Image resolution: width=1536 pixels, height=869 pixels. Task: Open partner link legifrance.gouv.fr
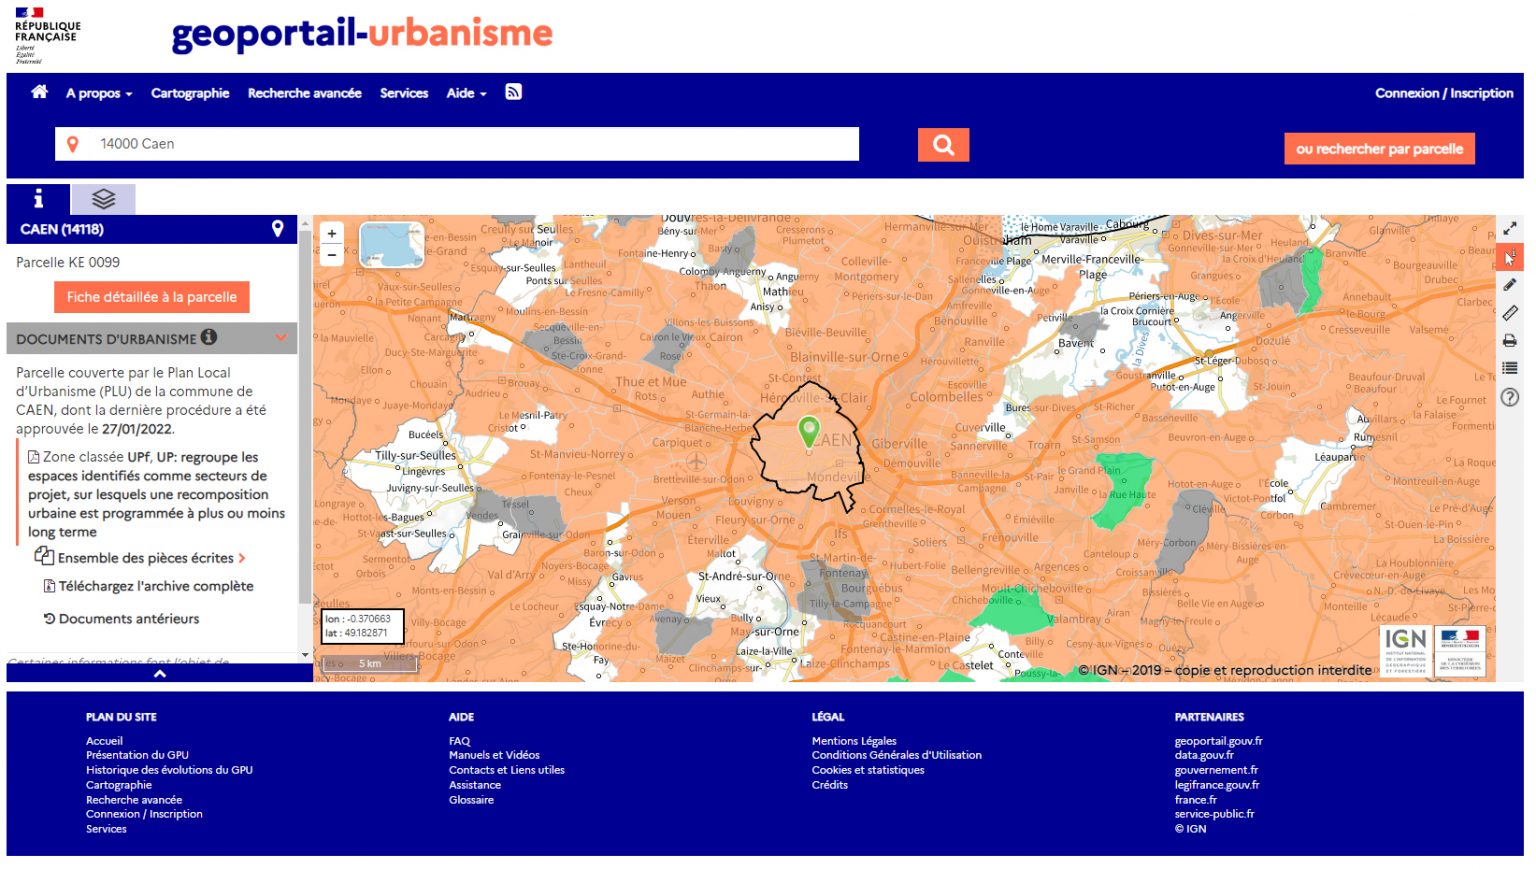pos(1217,785)
